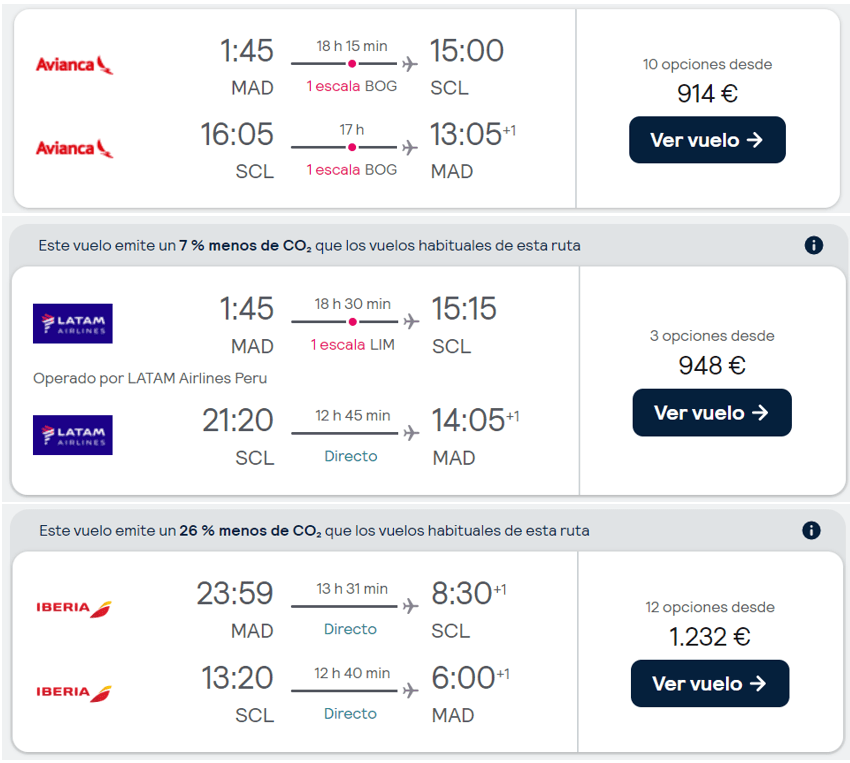Click the 7 % menos de CO₂ banner text
The height and width of the screenshot is (763, 850).
(309, 245)
